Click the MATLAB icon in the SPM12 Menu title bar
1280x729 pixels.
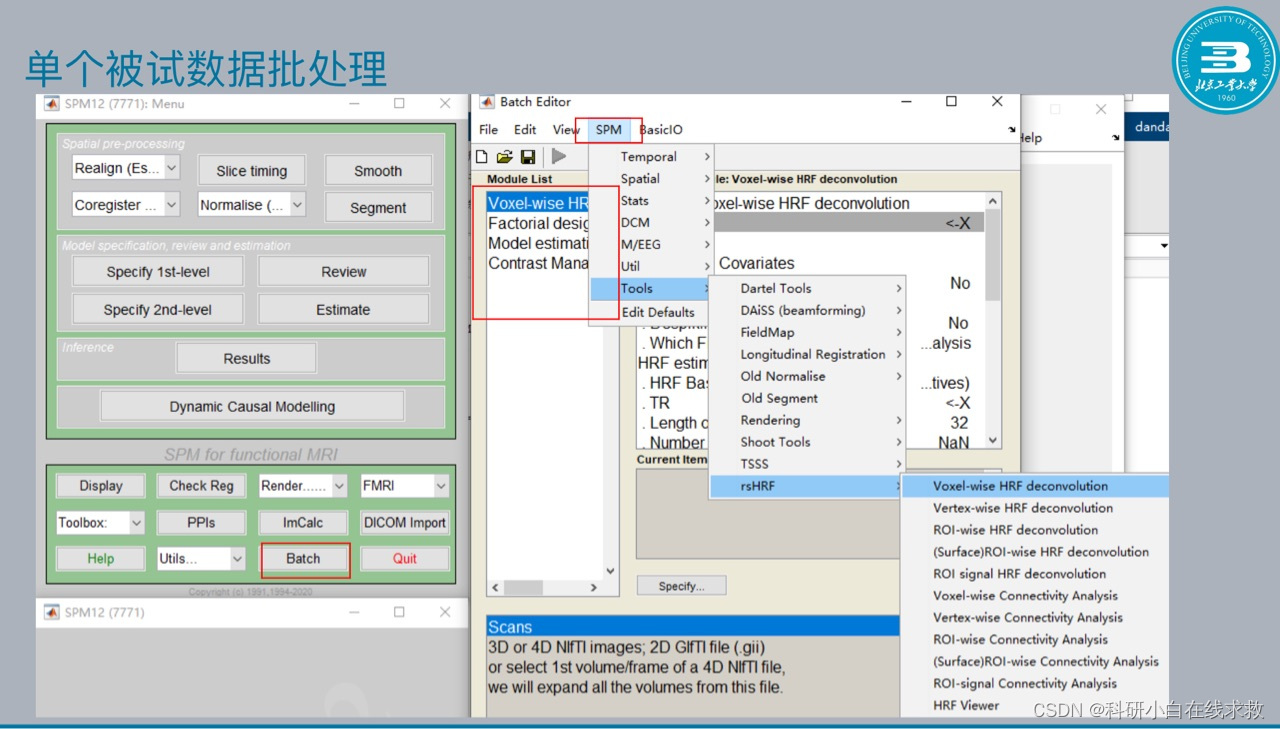(52, 104)
